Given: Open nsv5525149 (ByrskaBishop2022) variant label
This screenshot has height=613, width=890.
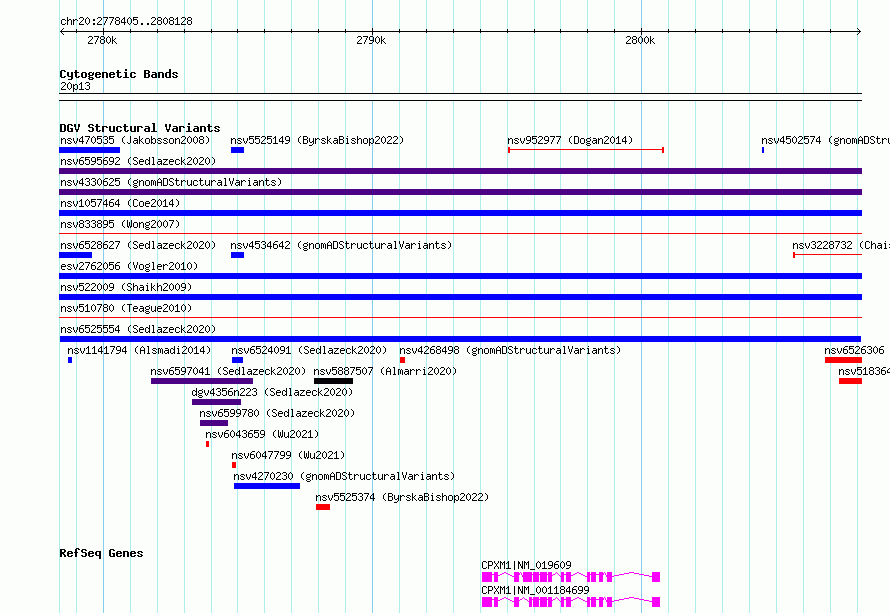Looking at the screenshot, I should 317,140.
